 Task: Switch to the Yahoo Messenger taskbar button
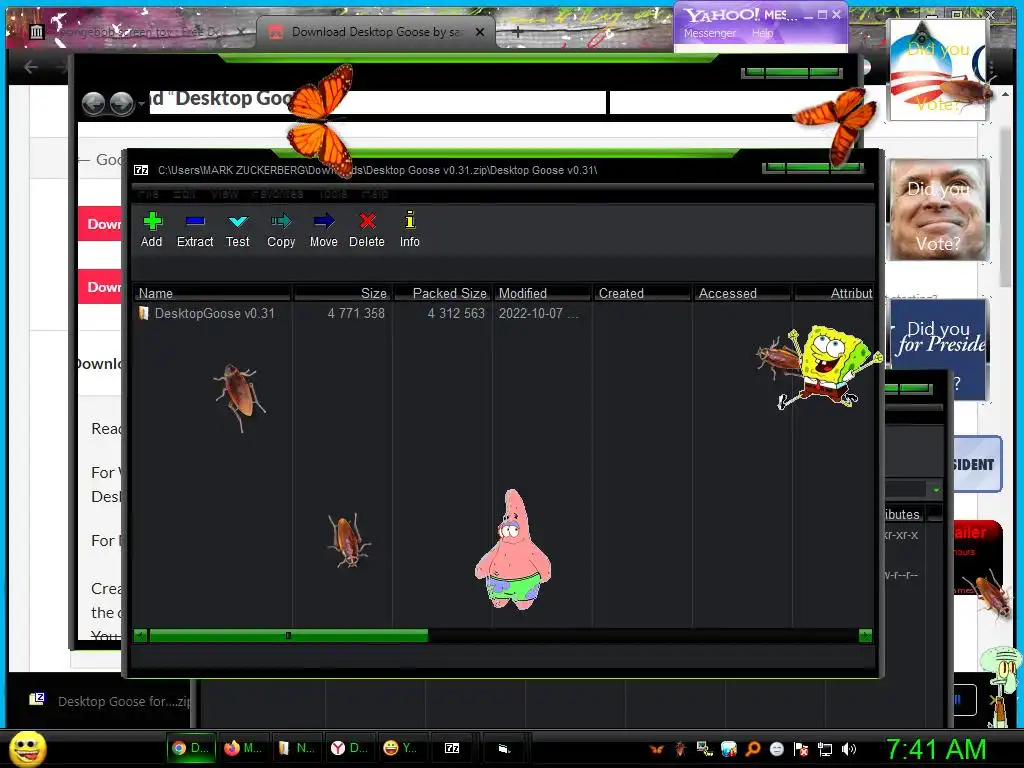click(400, 748)
